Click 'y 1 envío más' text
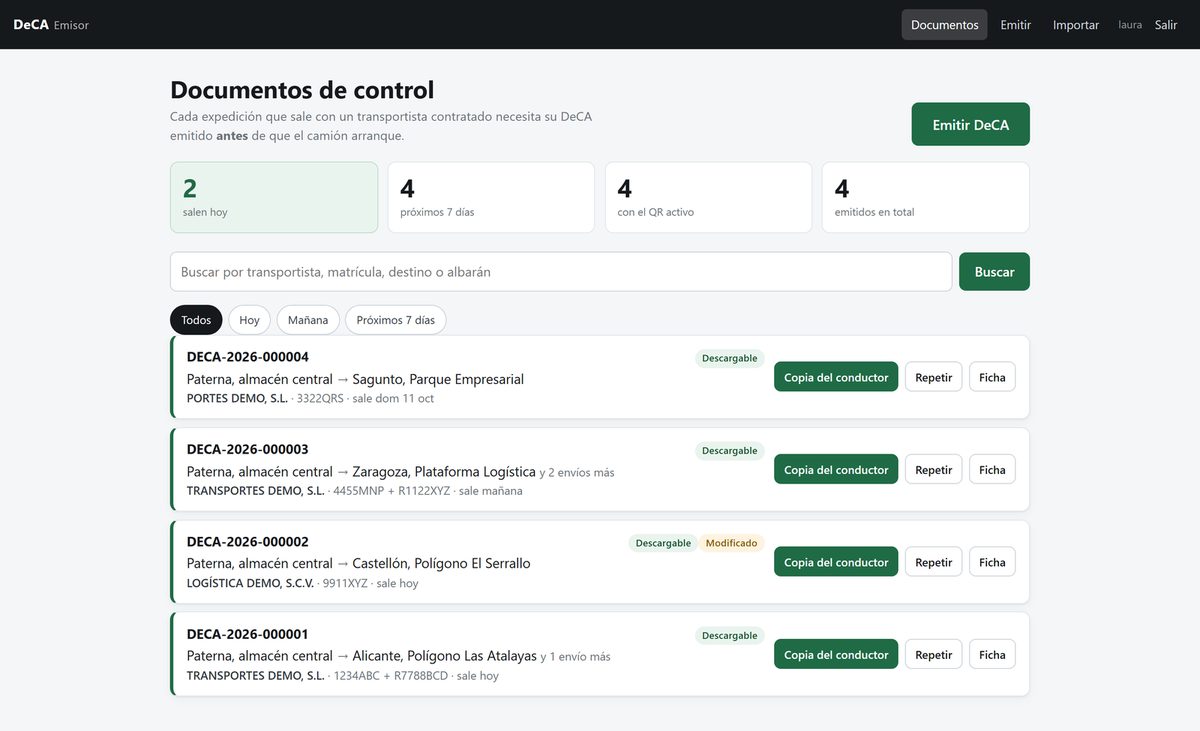The width and height of the screenshot is (1200, 731). 576,657
